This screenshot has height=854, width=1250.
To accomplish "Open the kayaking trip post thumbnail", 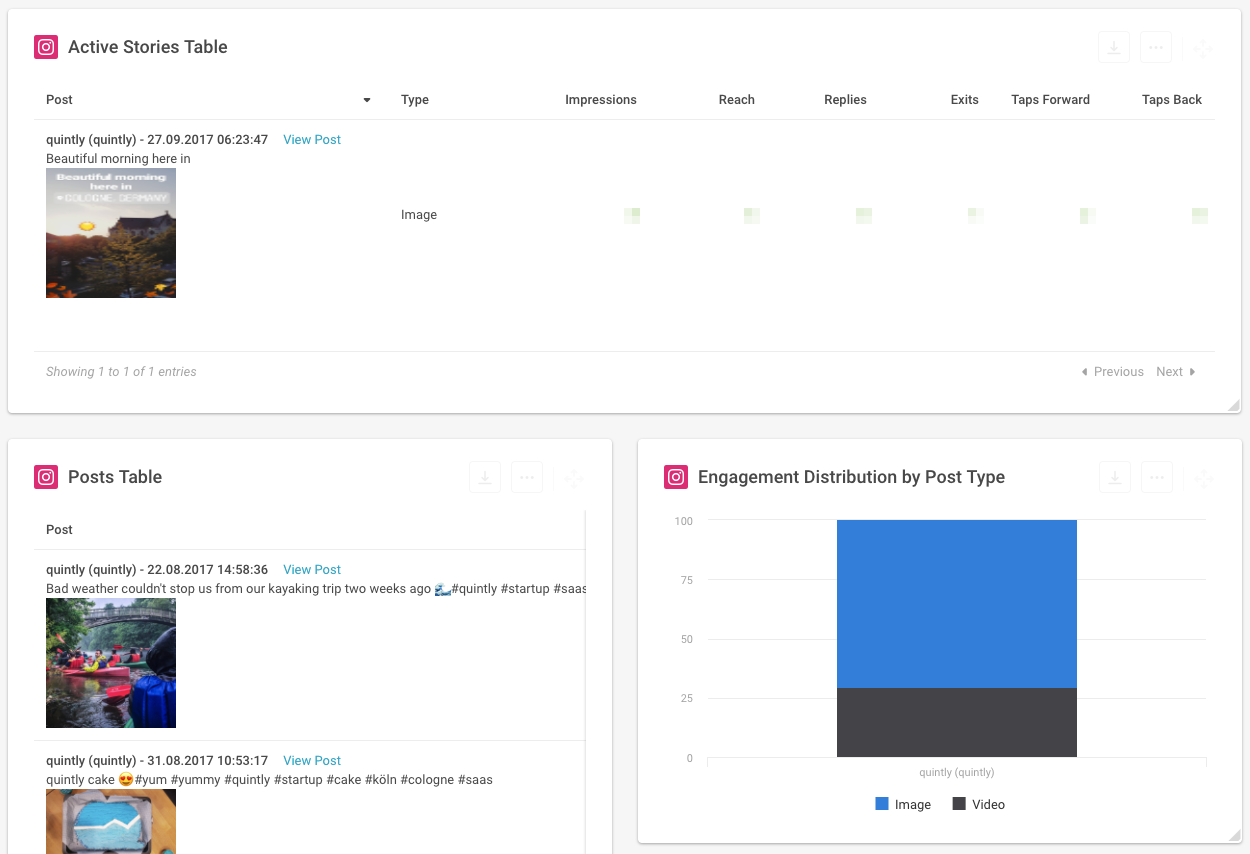I will [111, 663].
